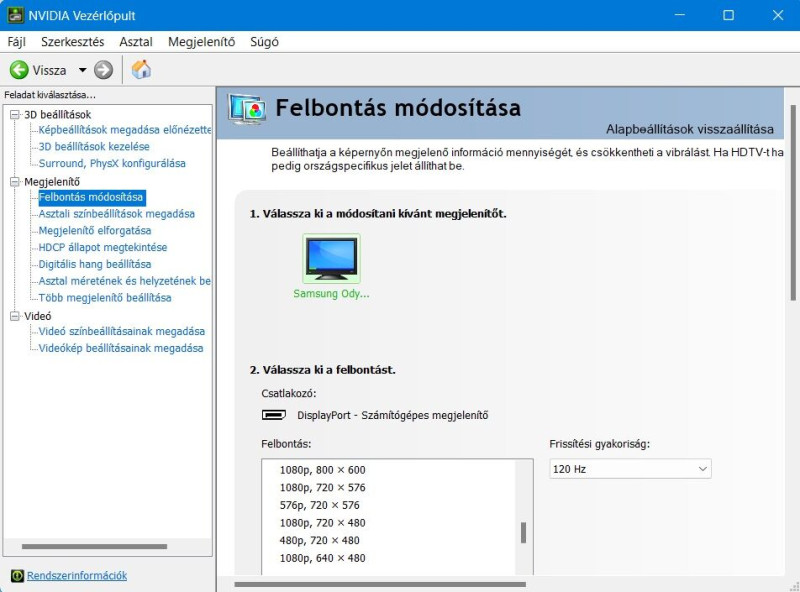
Task: Open HDCP állapot megtekintése
Action: click(x=103, y=248)
